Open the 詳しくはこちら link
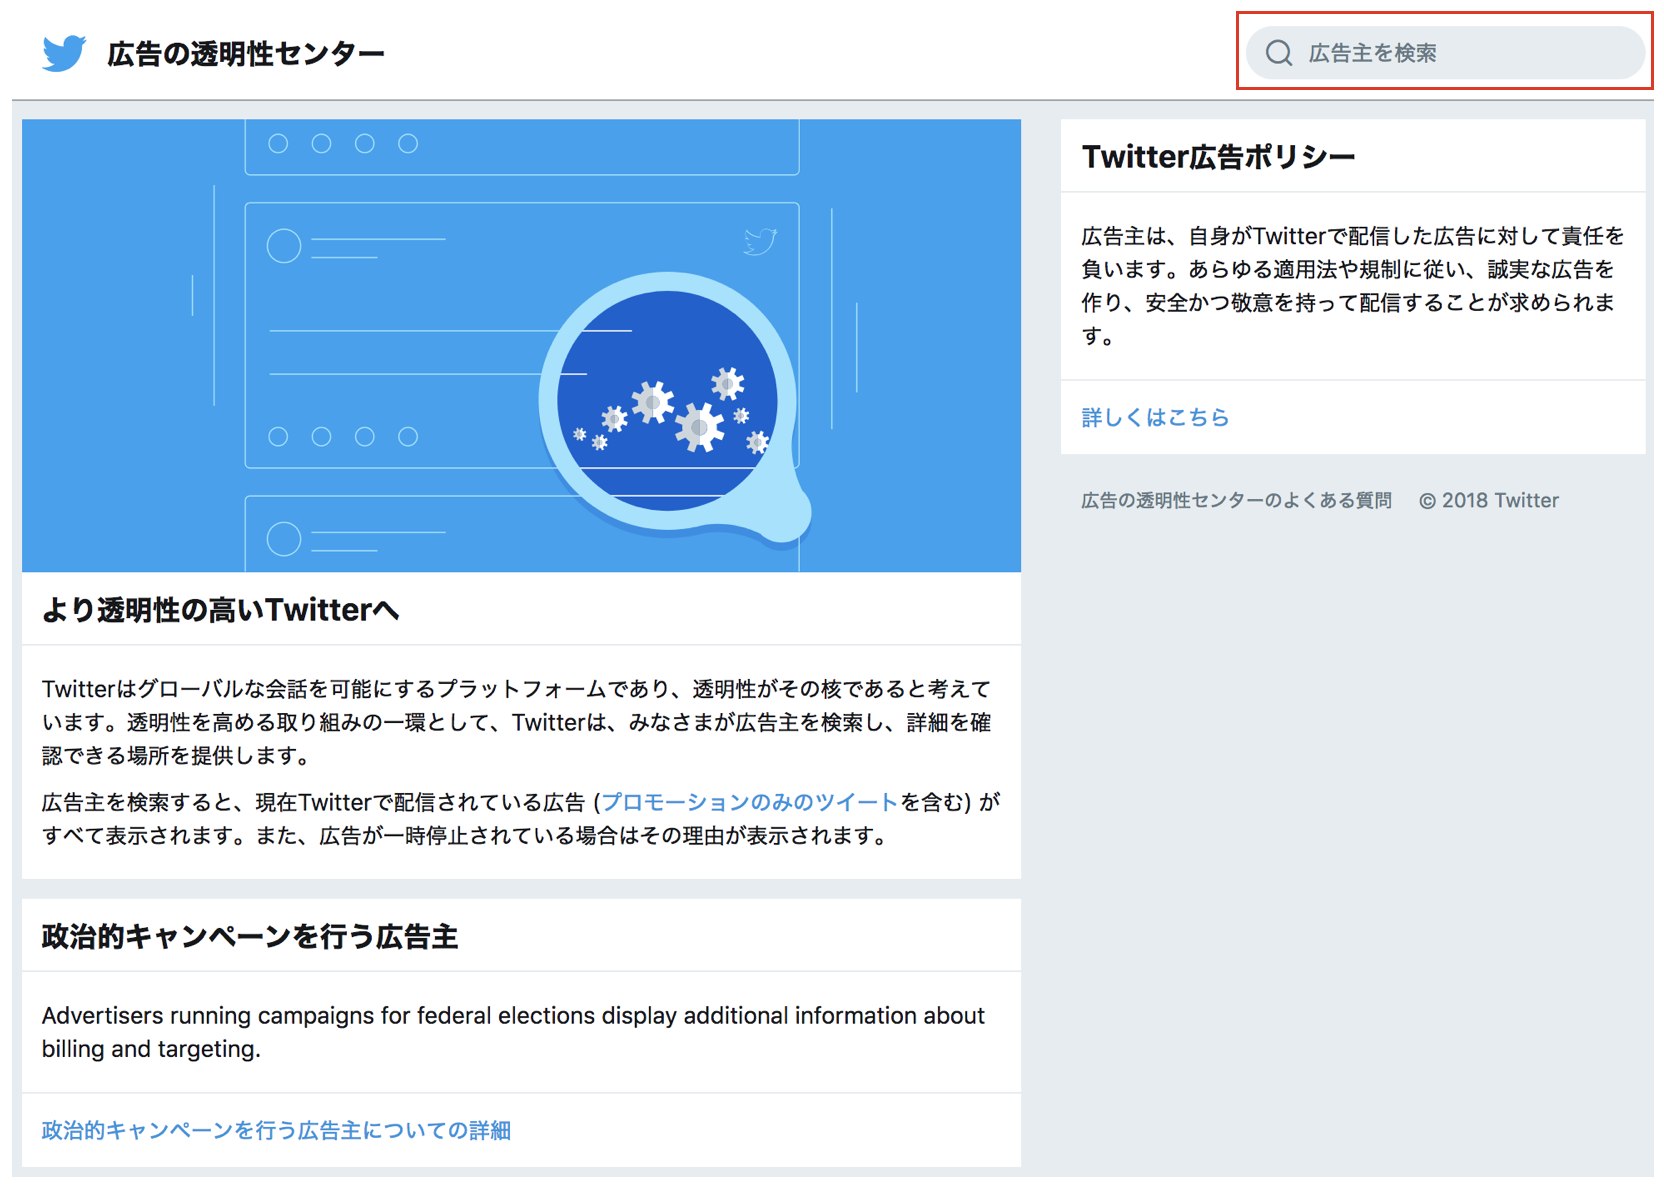 tap(1155, 417)
